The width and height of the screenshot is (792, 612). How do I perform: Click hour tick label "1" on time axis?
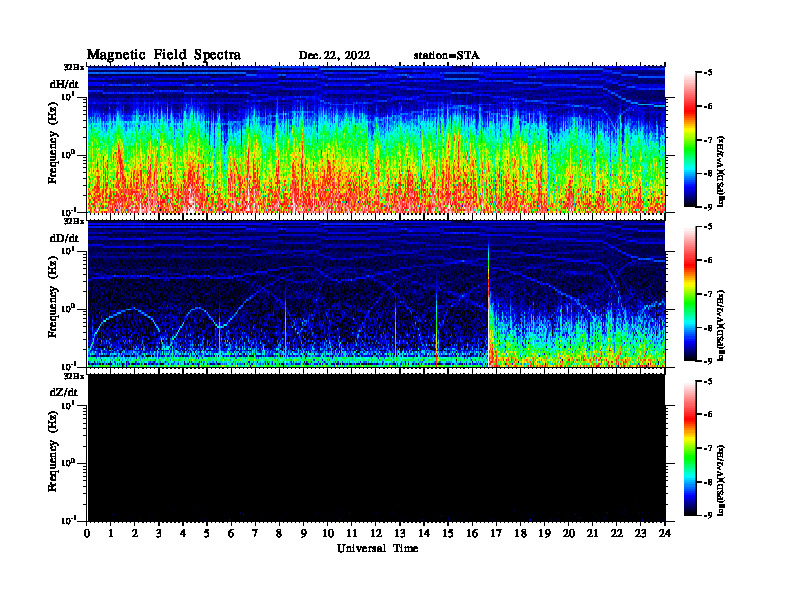[111, 534]
